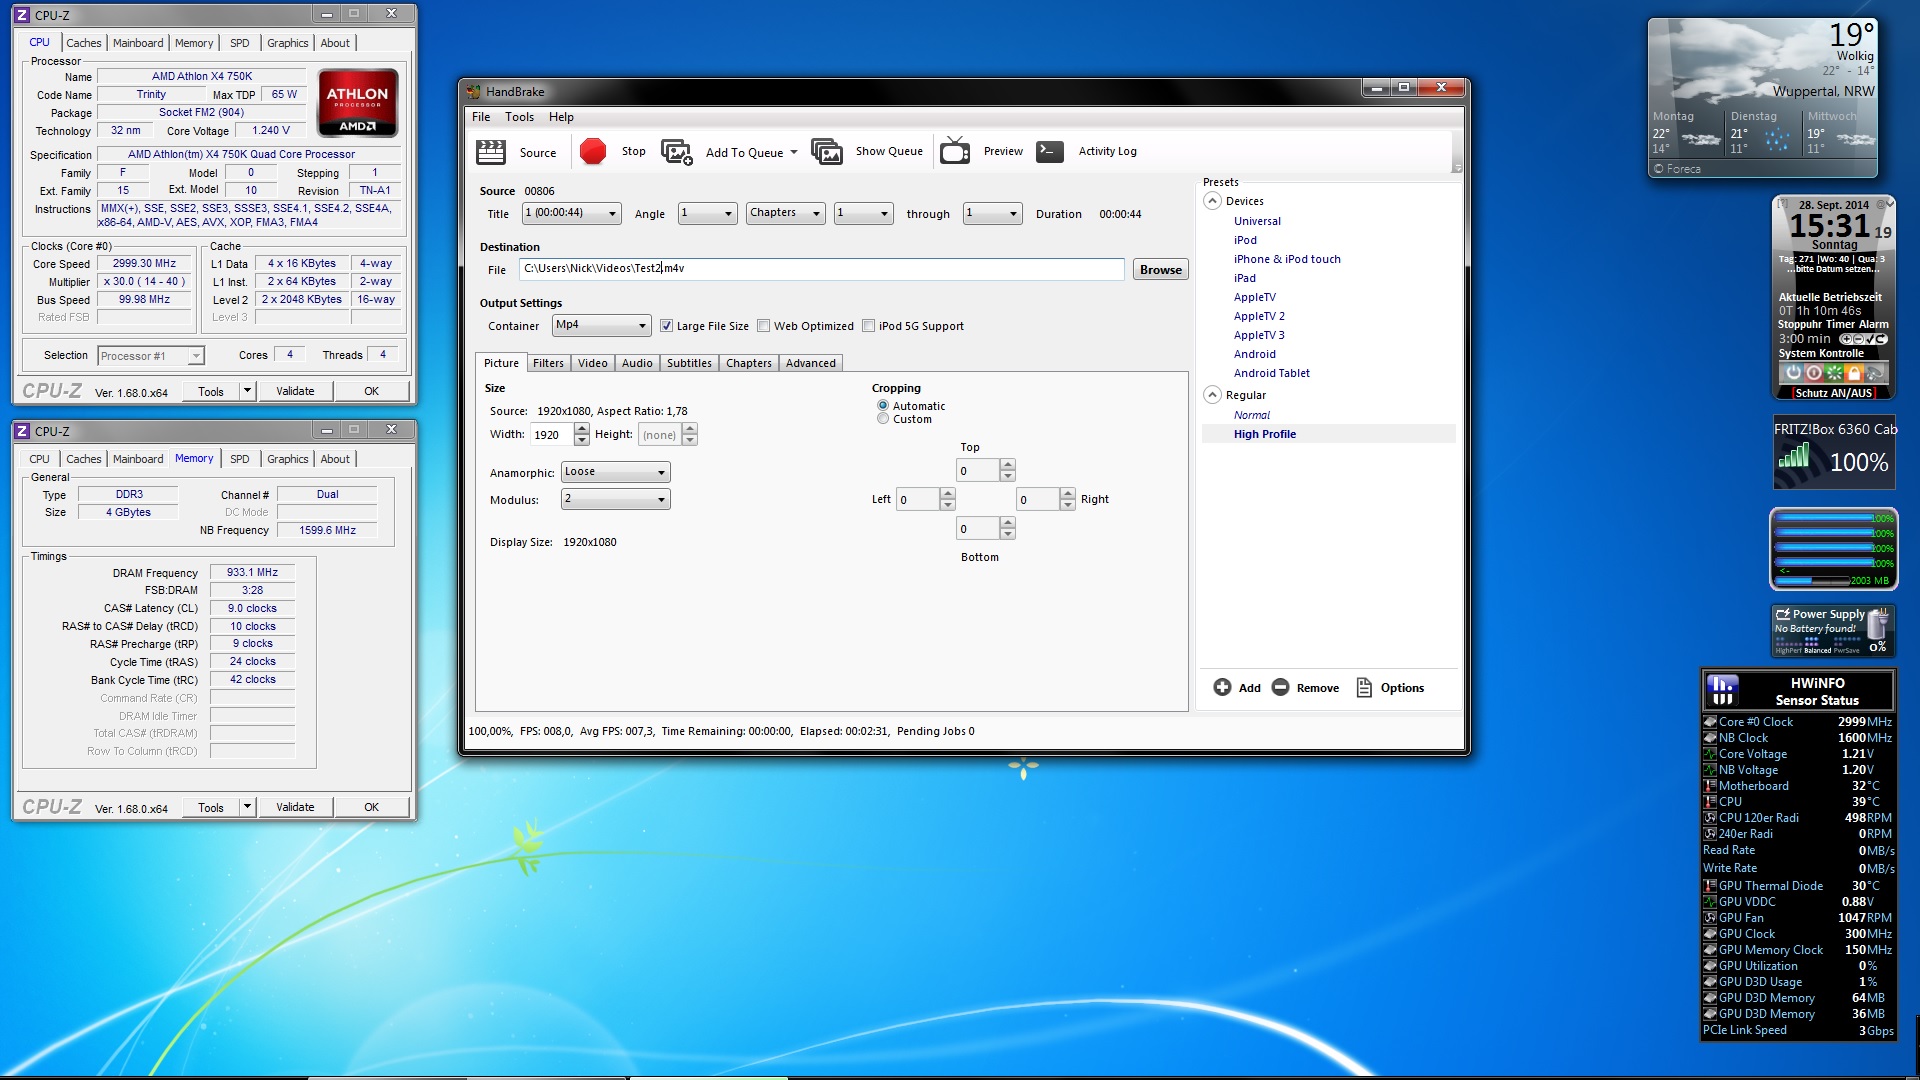1920x1080 pixels.
Task: Click the Add To Queue icon
Action: point(677,152)
